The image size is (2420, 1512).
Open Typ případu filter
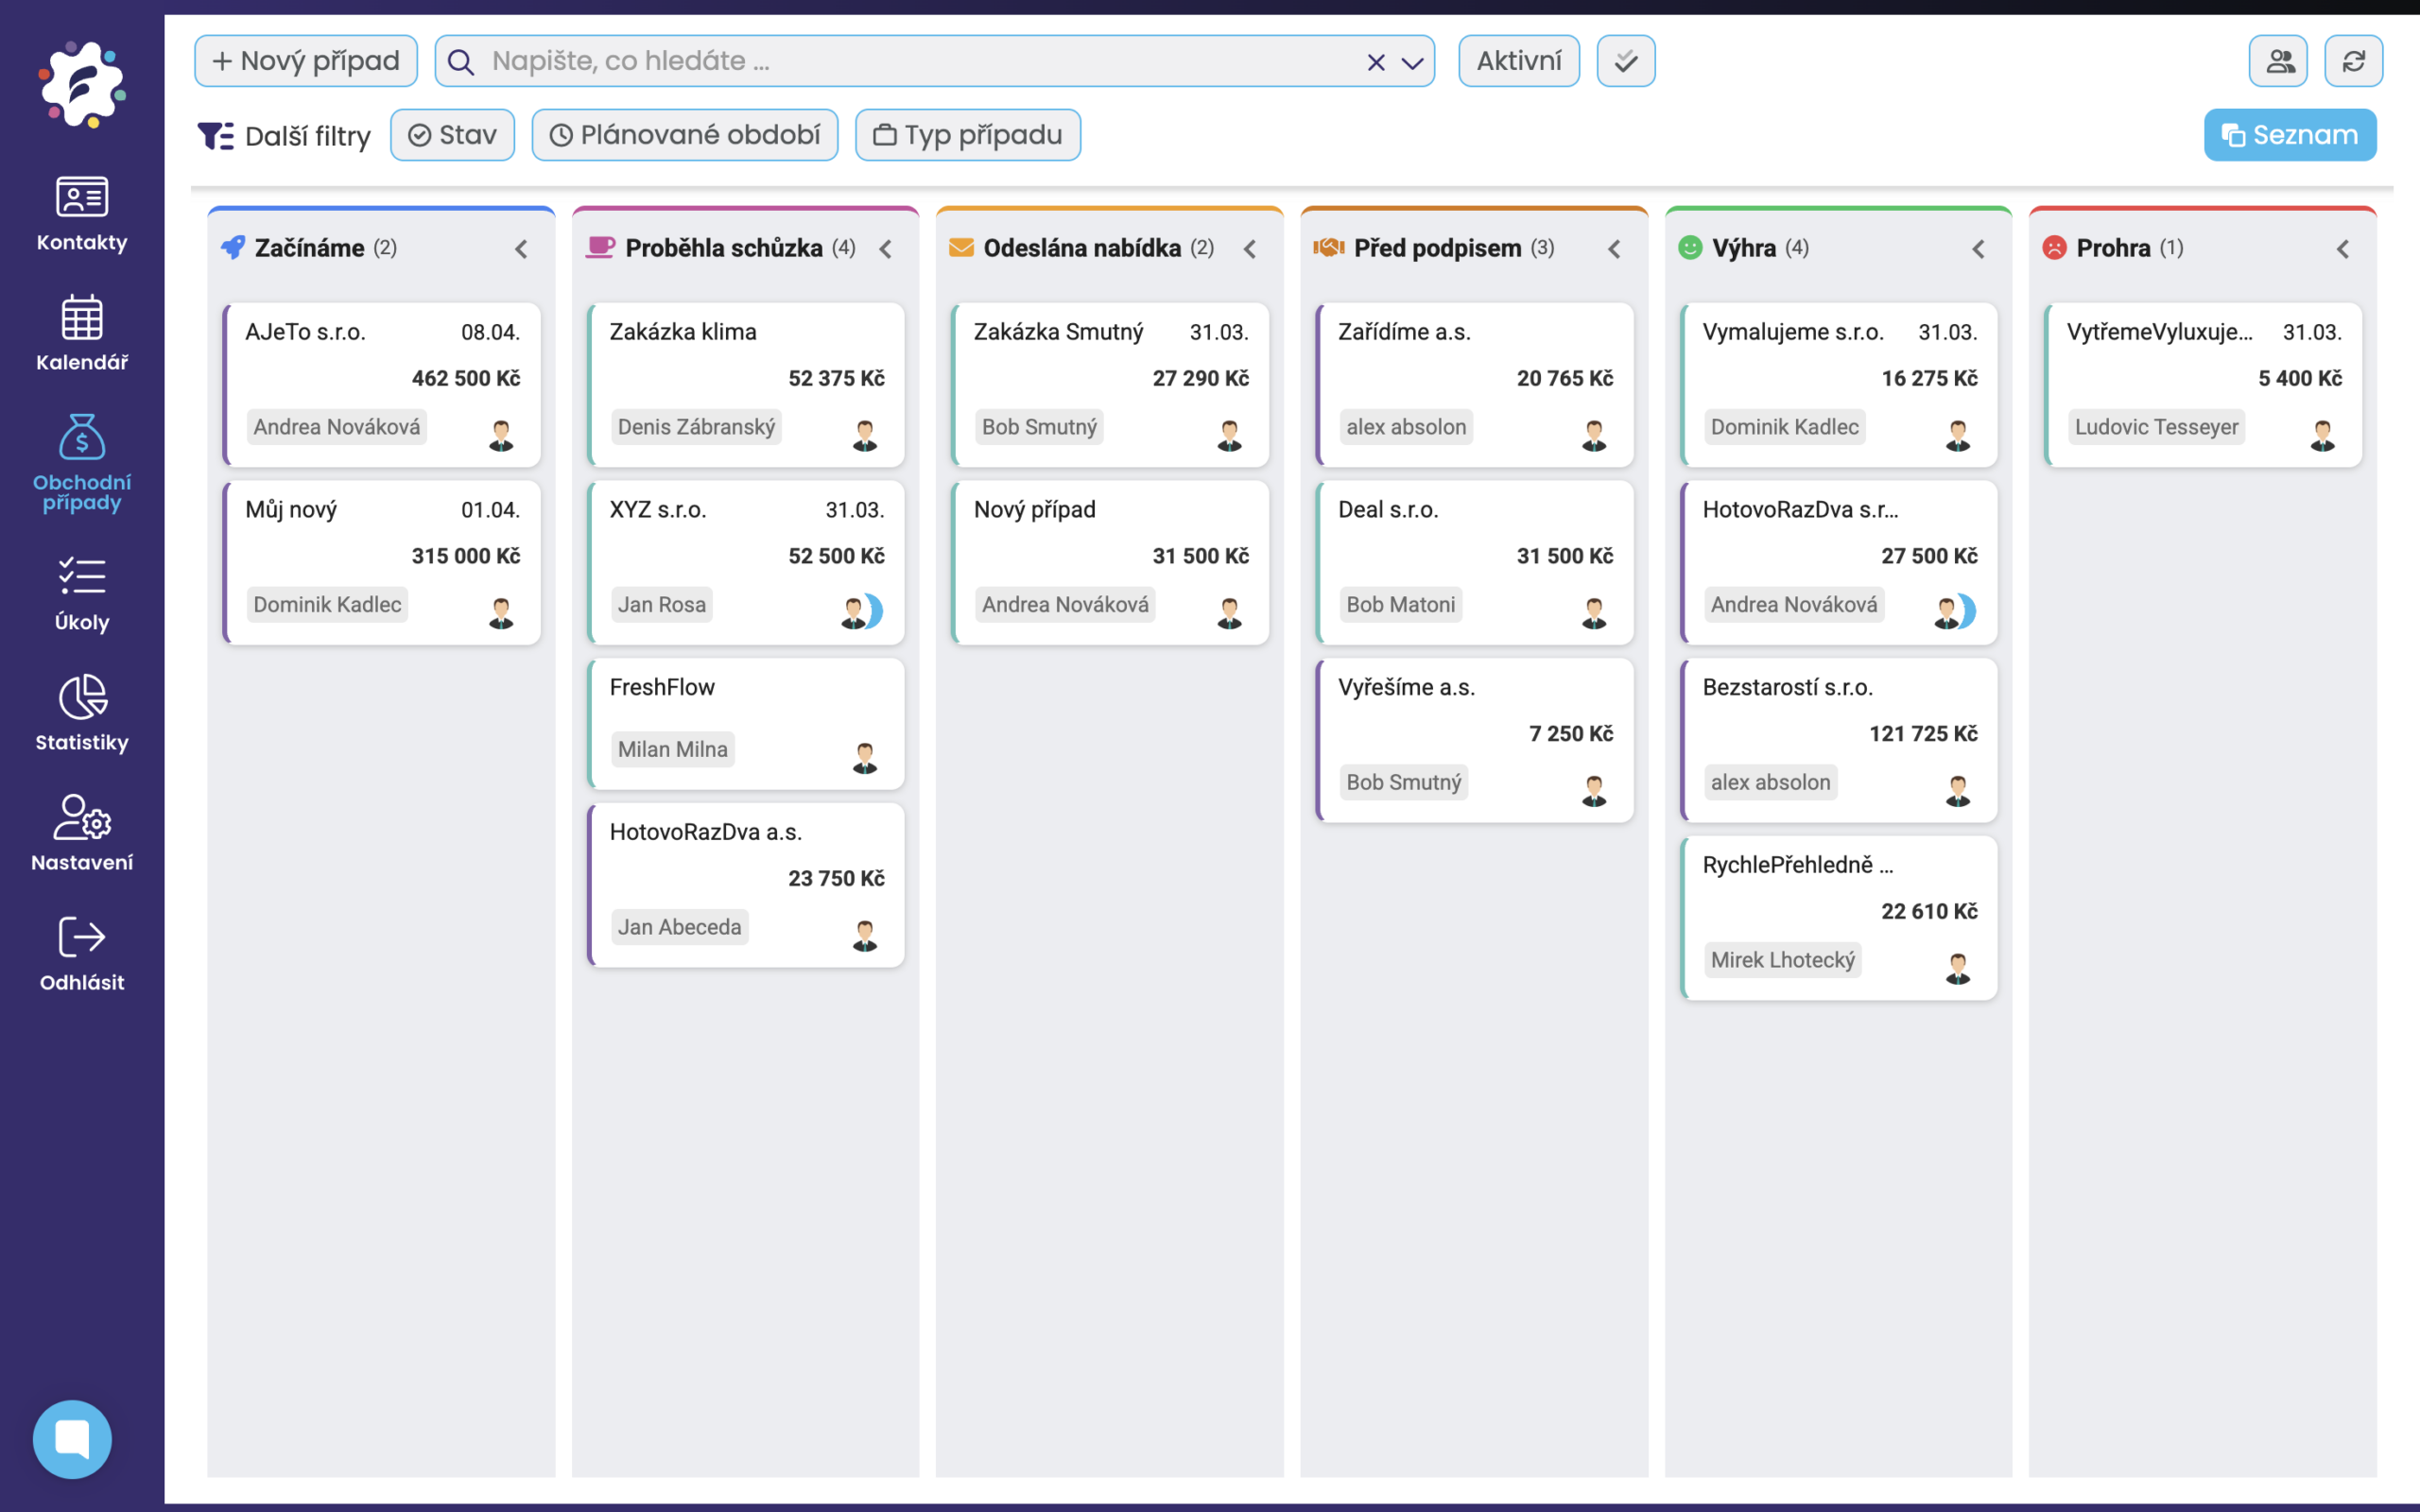[967, 135]
